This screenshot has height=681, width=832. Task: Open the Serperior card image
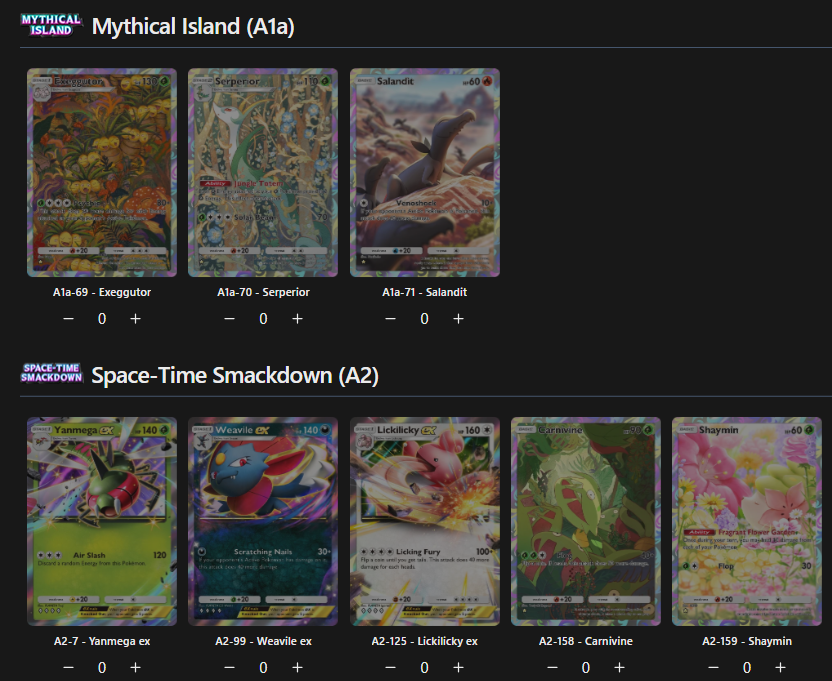click(x=263, y=173)
